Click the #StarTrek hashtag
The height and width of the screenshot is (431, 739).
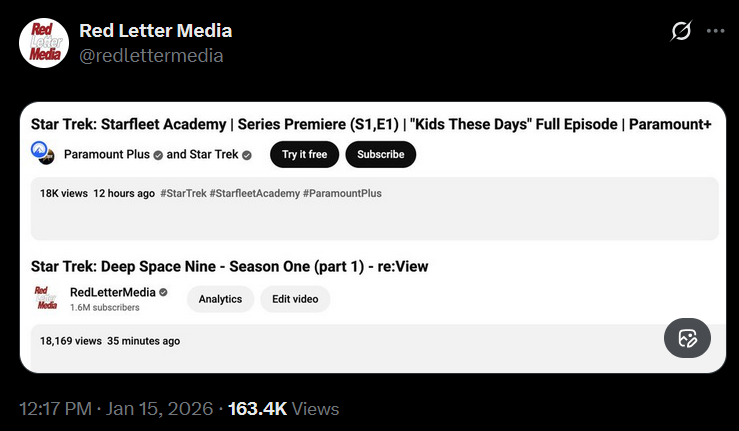(x=183, y=193)
